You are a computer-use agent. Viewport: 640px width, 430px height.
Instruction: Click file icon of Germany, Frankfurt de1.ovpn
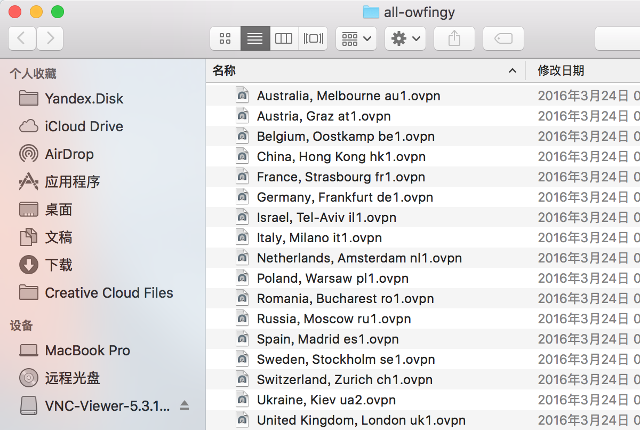click(x=242, y=196)
